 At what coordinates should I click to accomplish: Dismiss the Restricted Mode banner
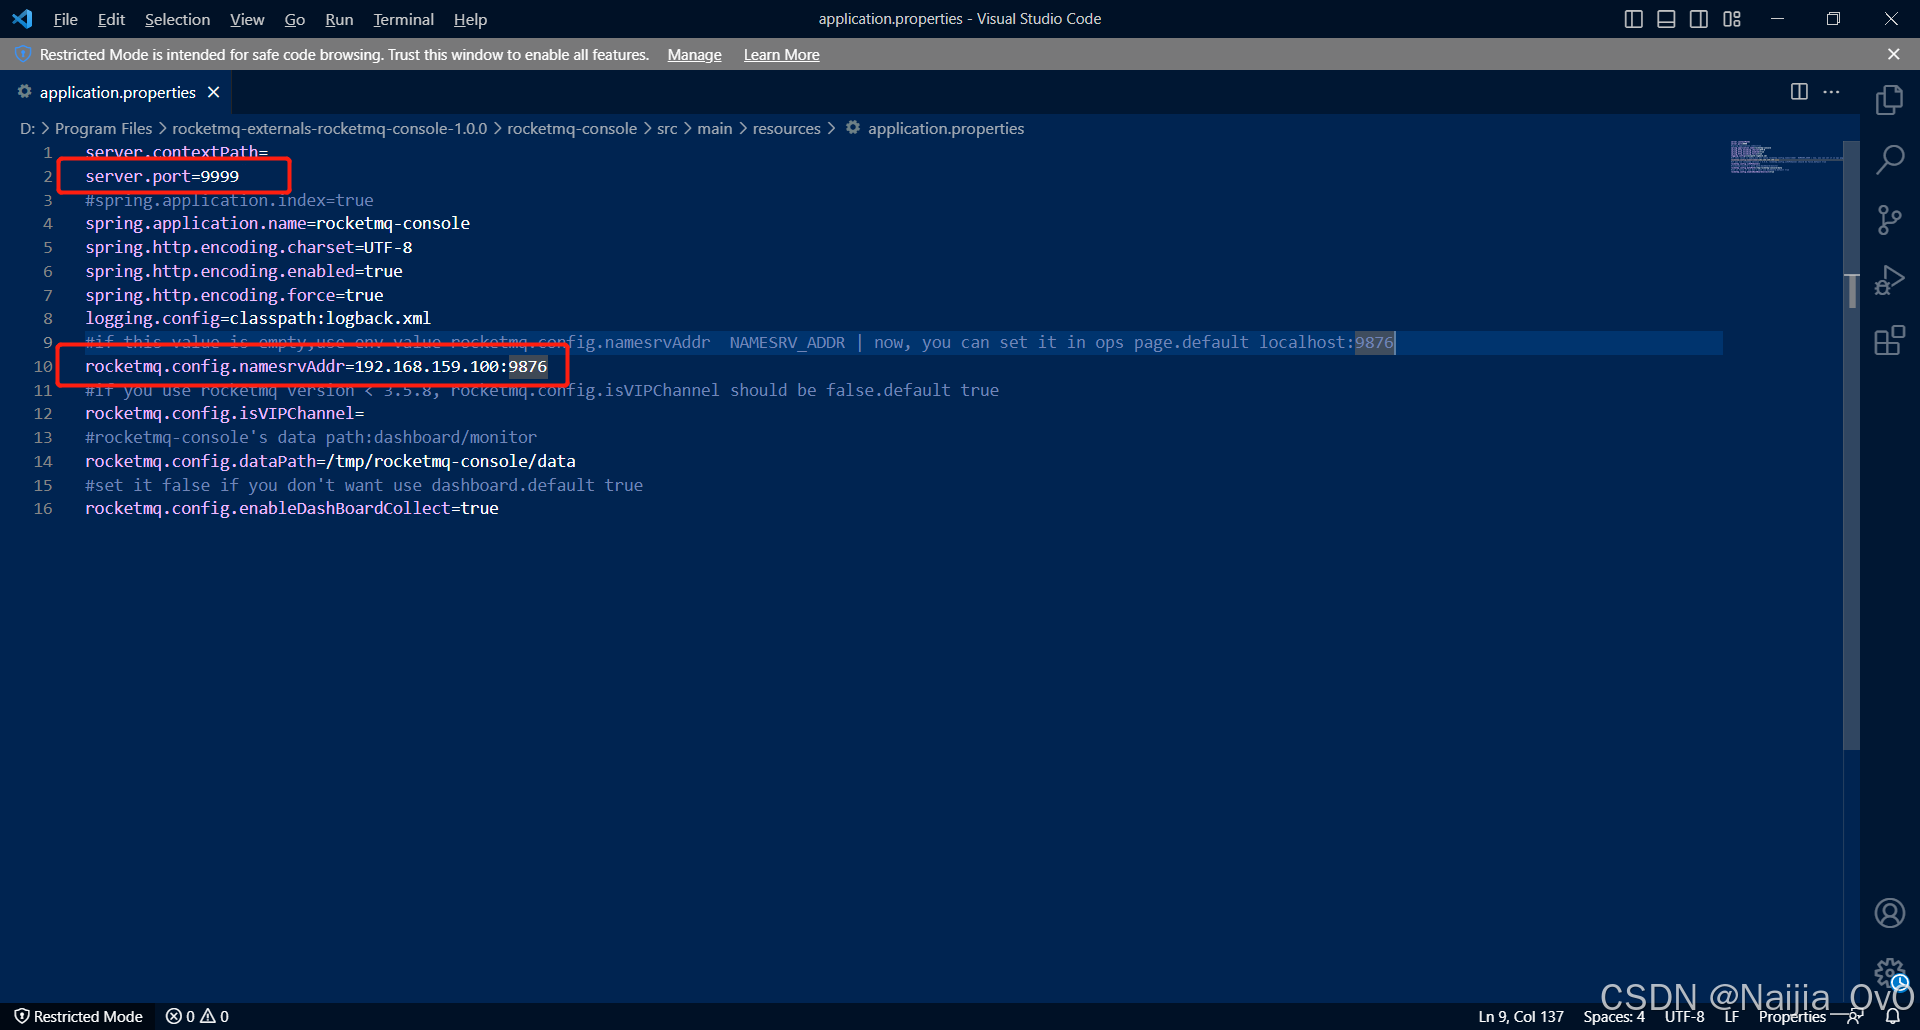click(1893, 54)
